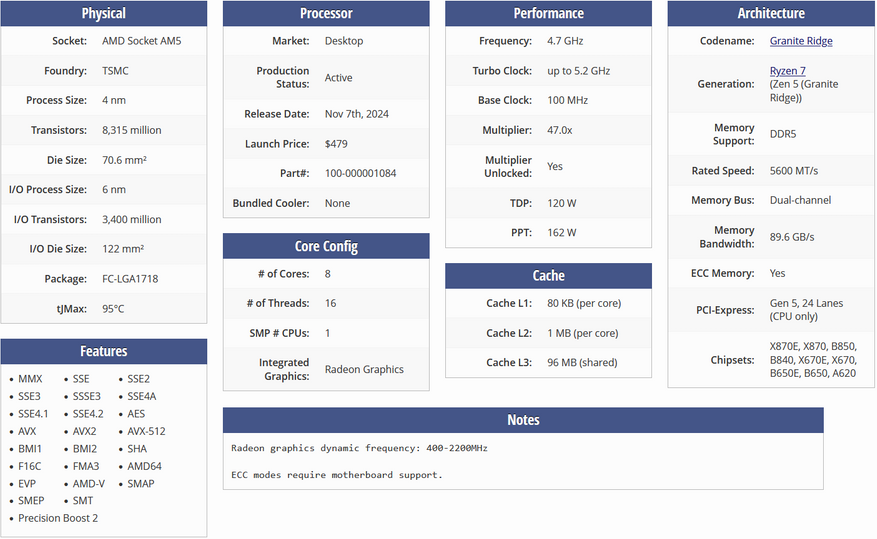Click the 6 nm I/O process value

point(114,190)
